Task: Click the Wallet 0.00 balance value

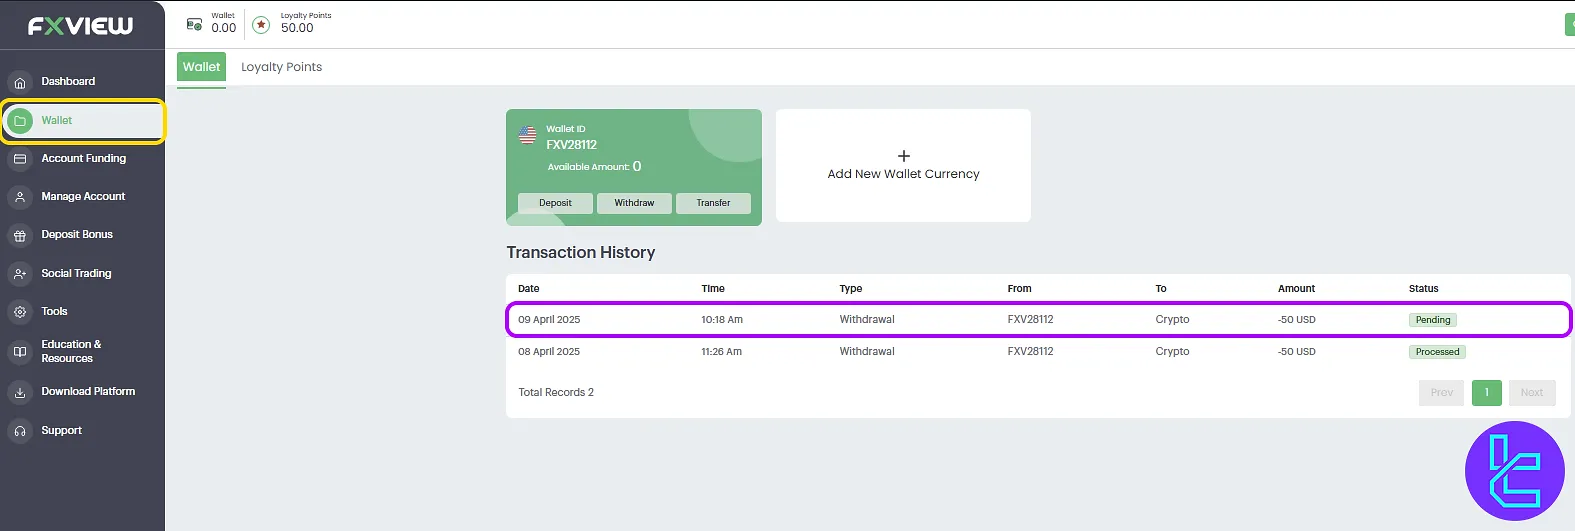Action: coord(224,28)
